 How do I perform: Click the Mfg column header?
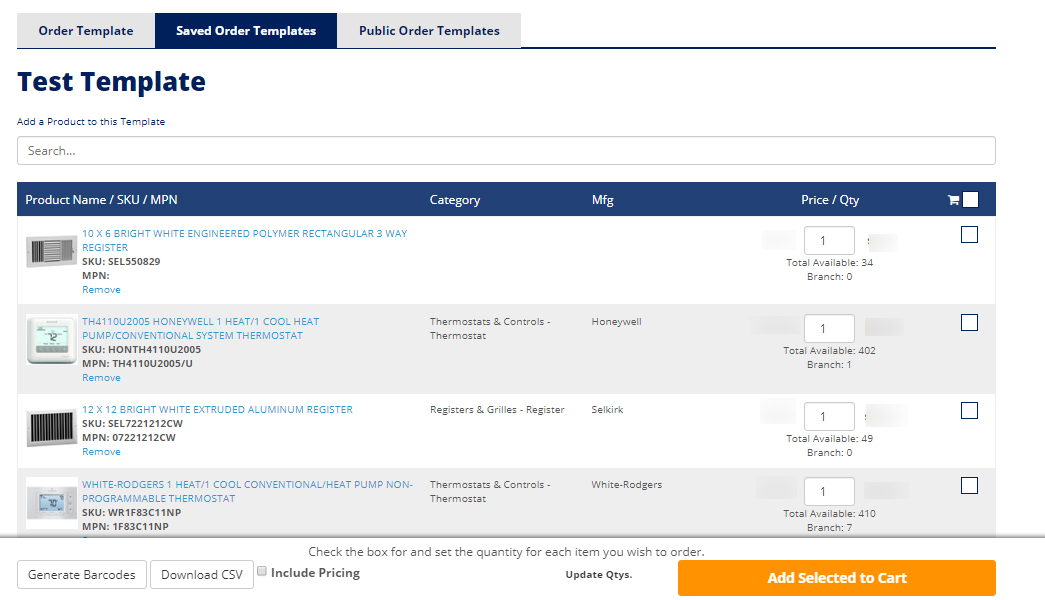(x=602, y=200)
